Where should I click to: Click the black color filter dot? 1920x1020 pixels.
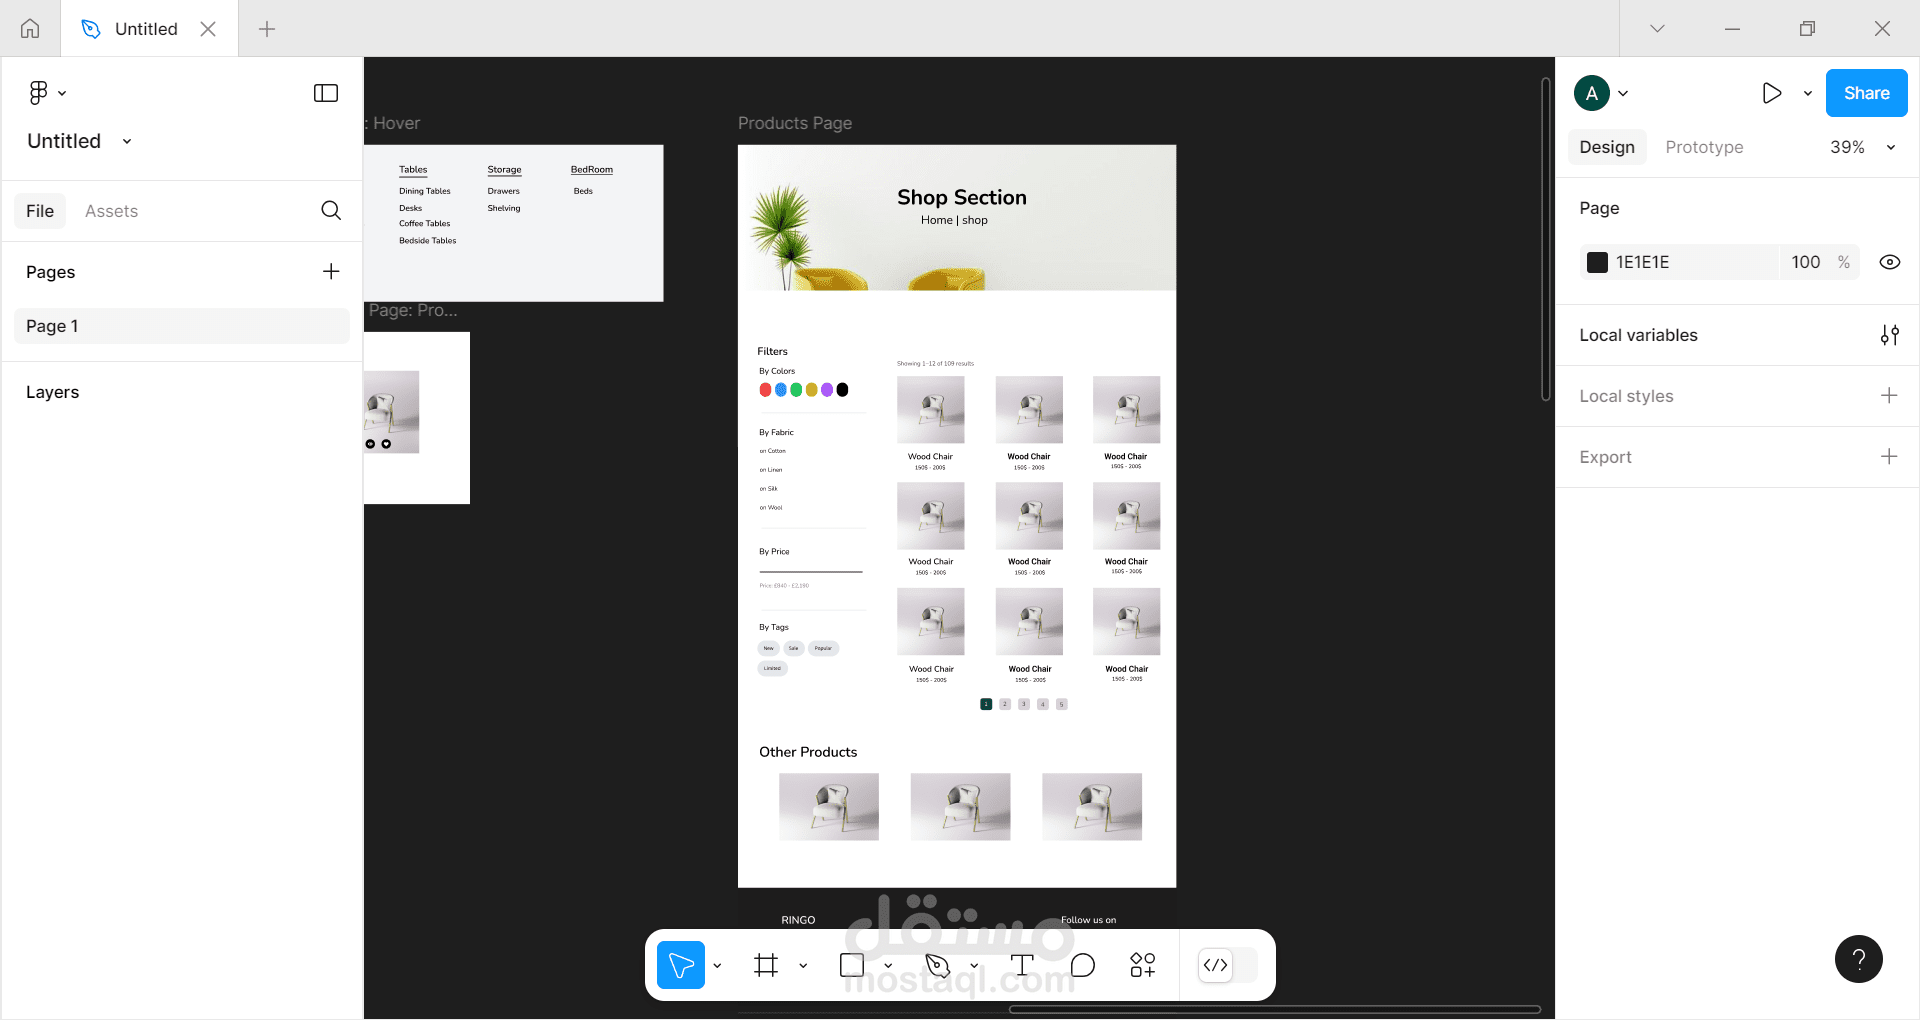842,390
